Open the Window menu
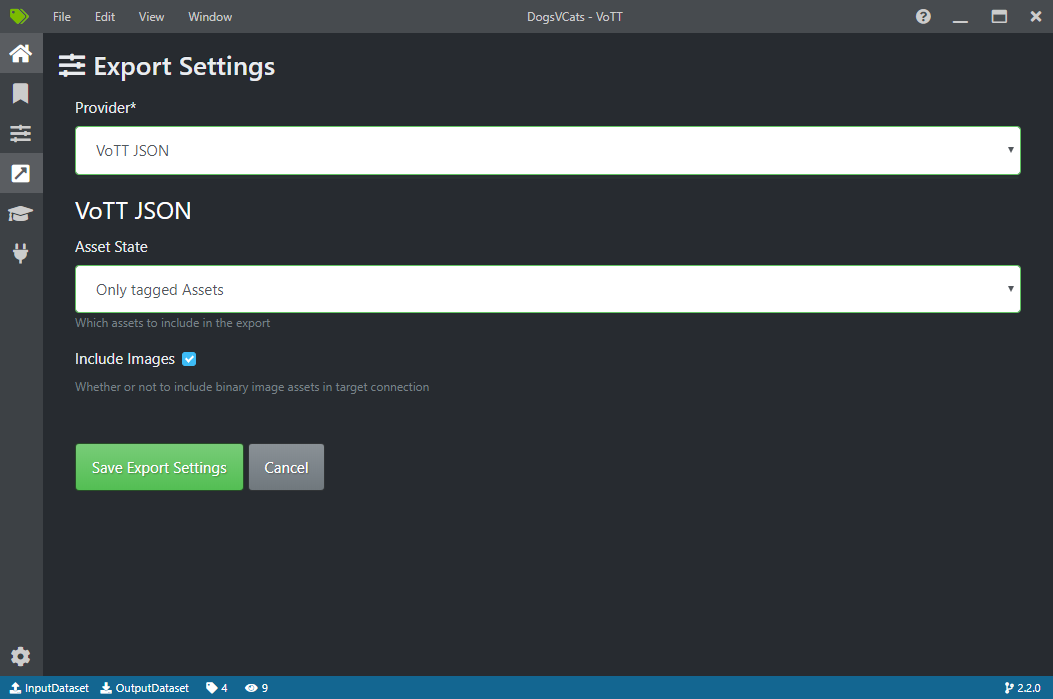 (210, 17)
